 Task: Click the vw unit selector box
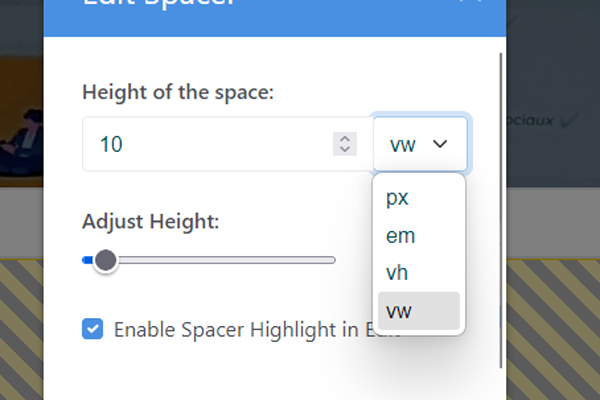(420, 144)
